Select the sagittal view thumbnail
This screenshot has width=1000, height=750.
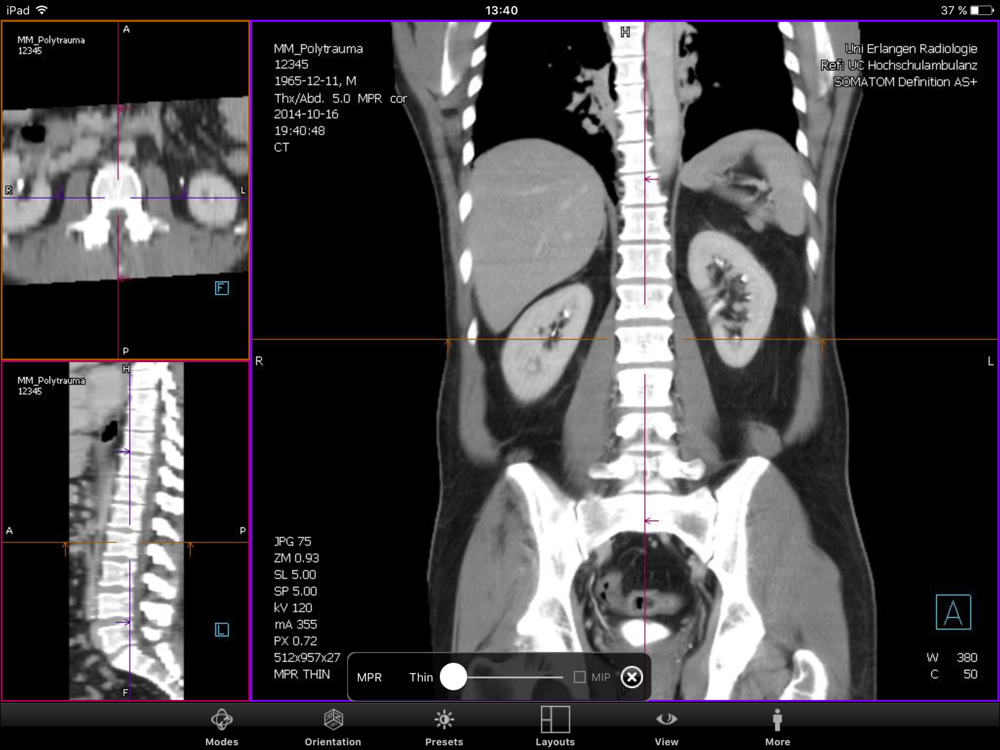pos(125,531)
